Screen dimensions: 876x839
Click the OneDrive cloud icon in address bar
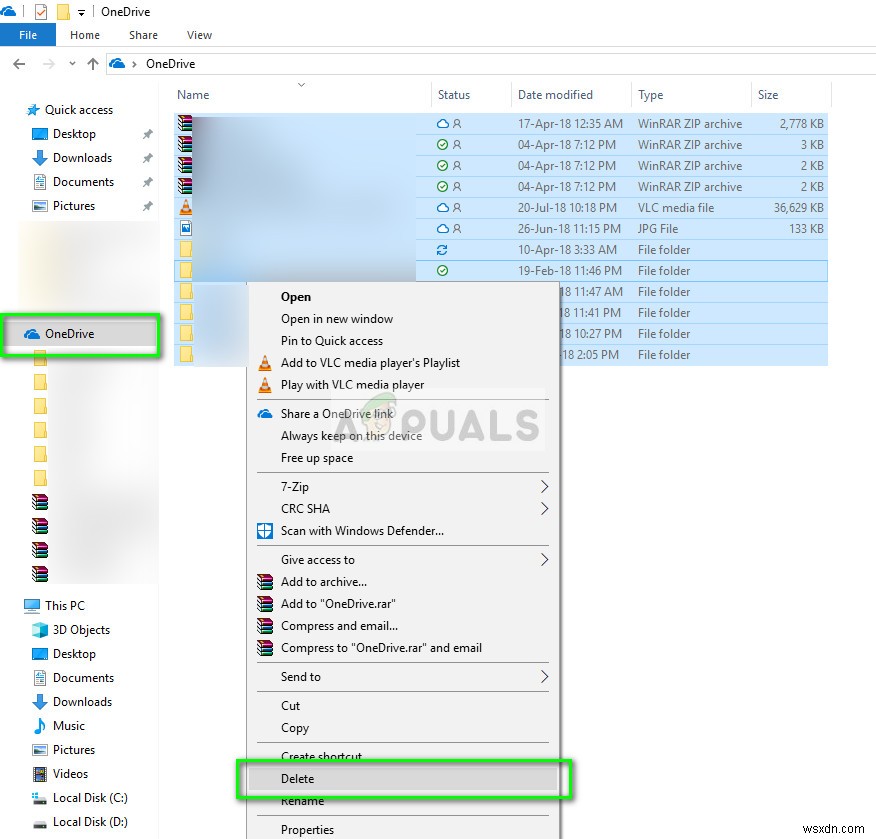point(117,63)
